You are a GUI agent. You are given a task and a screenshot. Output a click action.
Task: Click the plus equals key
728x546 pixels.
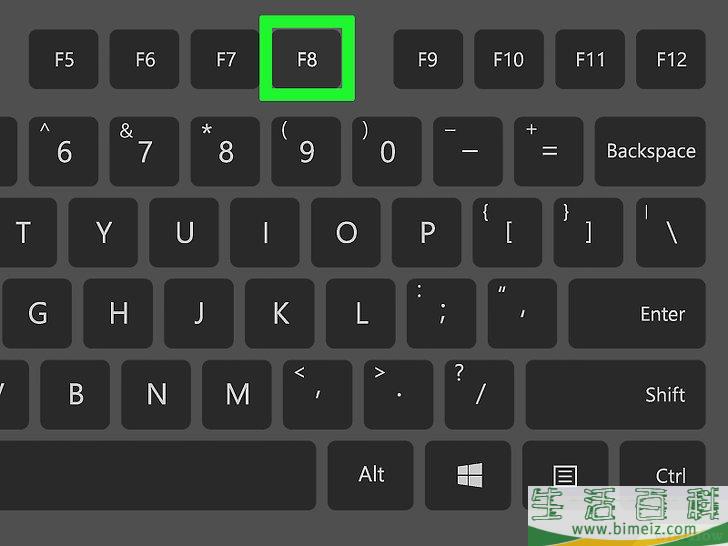549,151
